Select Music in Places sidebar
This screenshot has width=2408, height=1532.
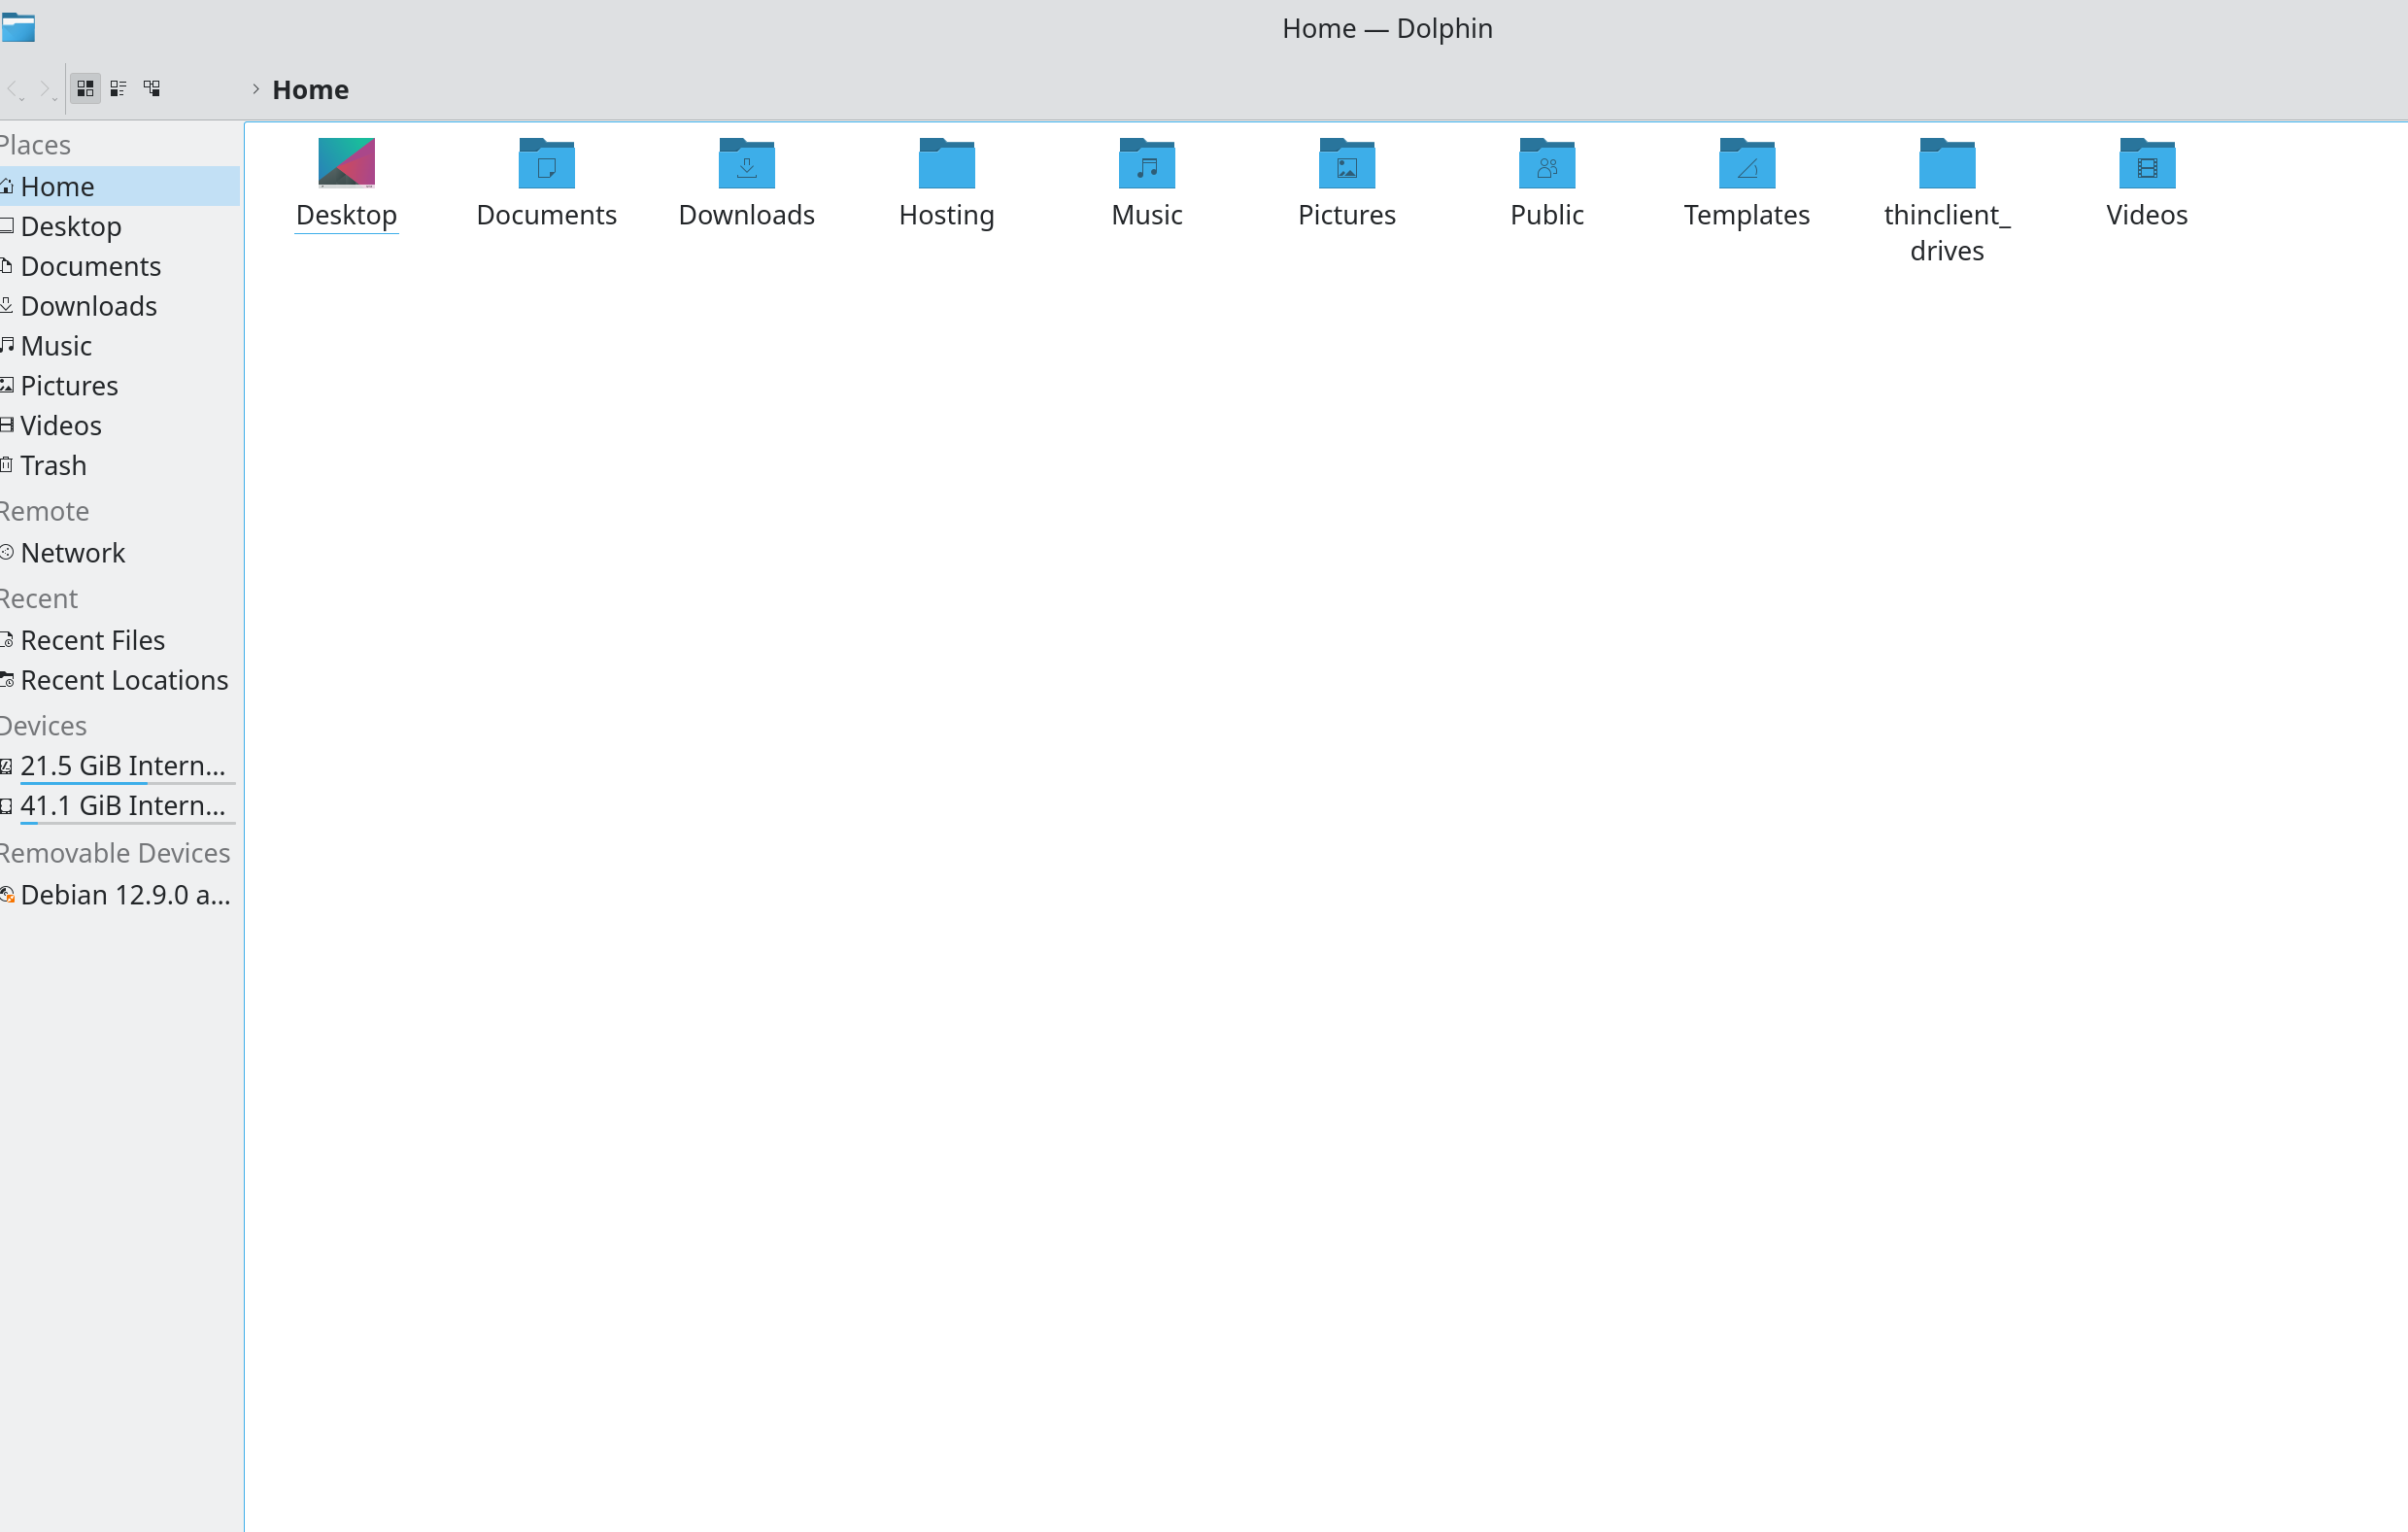click(x=119, y=346)
